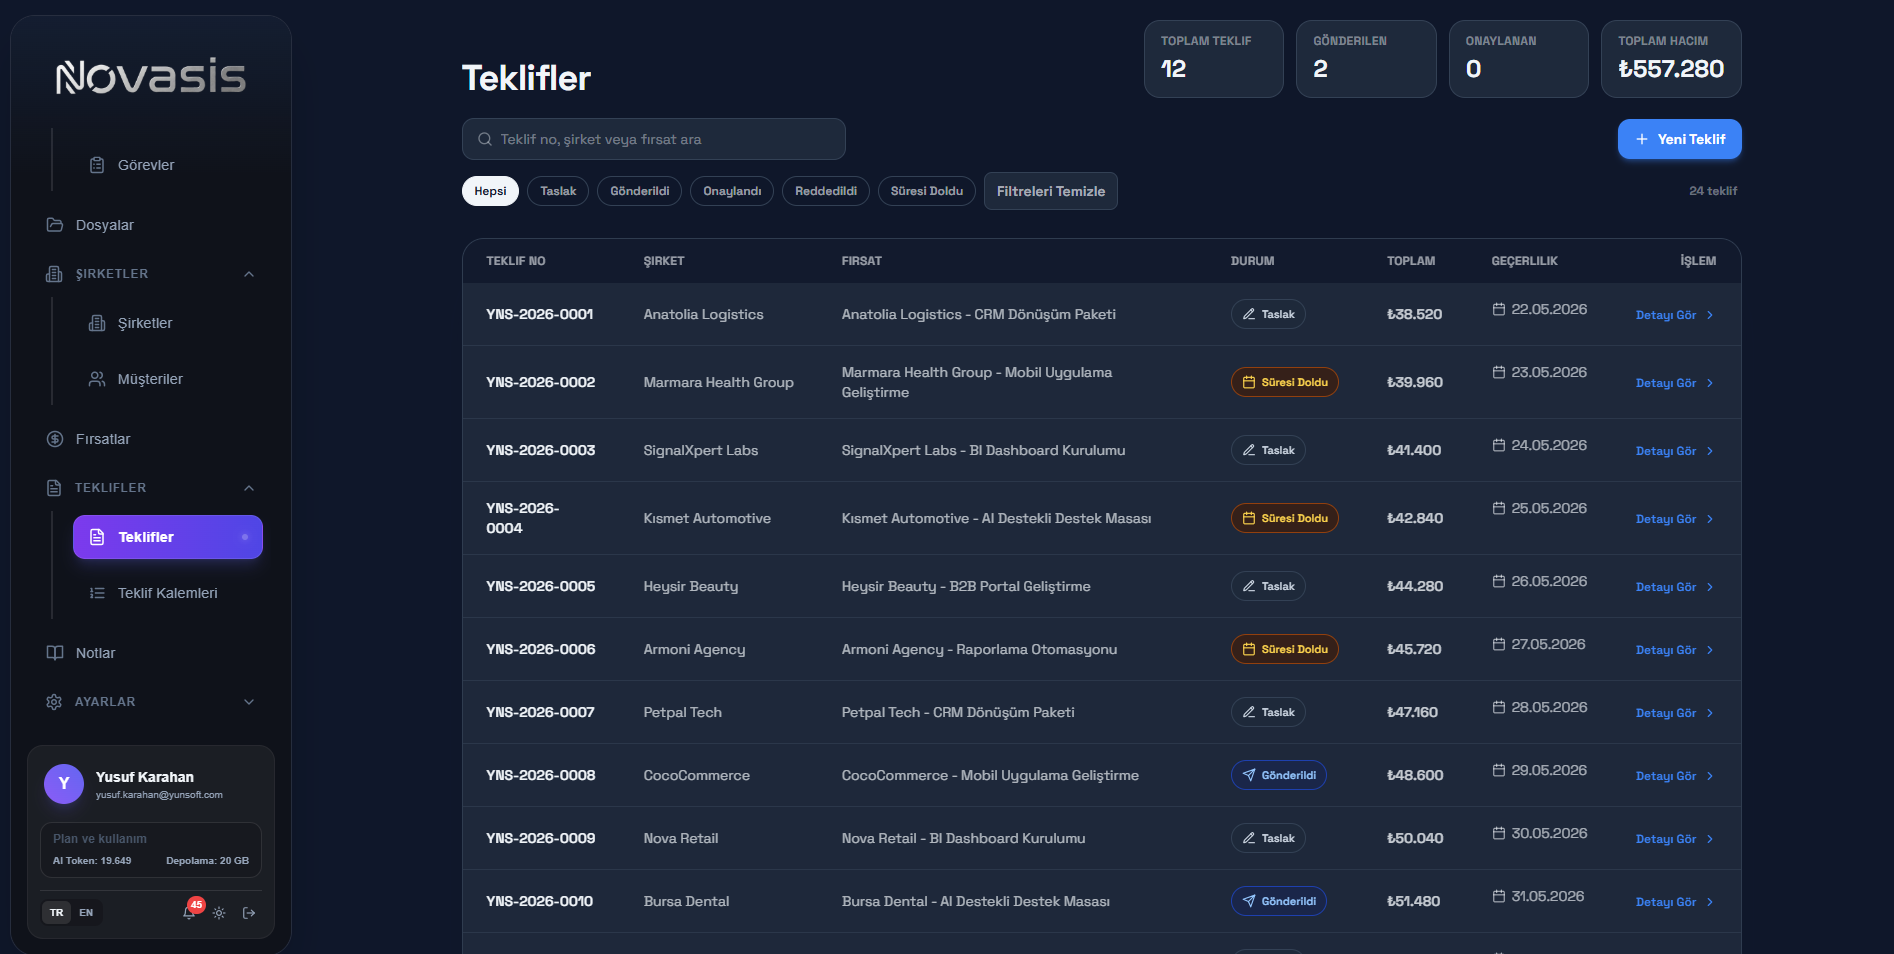Select the Hepsi filter chip
The width and height of the screenshot is (1894, 954).
(490, 191)
